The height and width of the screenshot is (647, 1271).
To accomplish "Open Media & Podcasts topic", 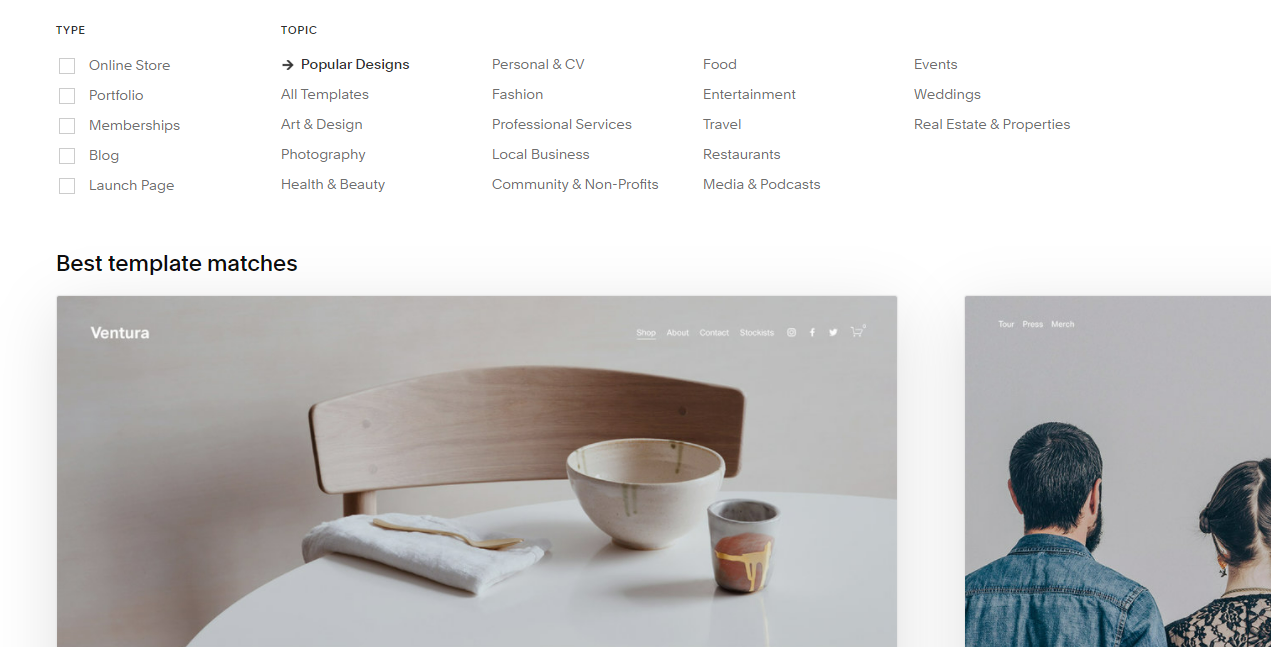I will pyautogui.click(x=762, y=184).
